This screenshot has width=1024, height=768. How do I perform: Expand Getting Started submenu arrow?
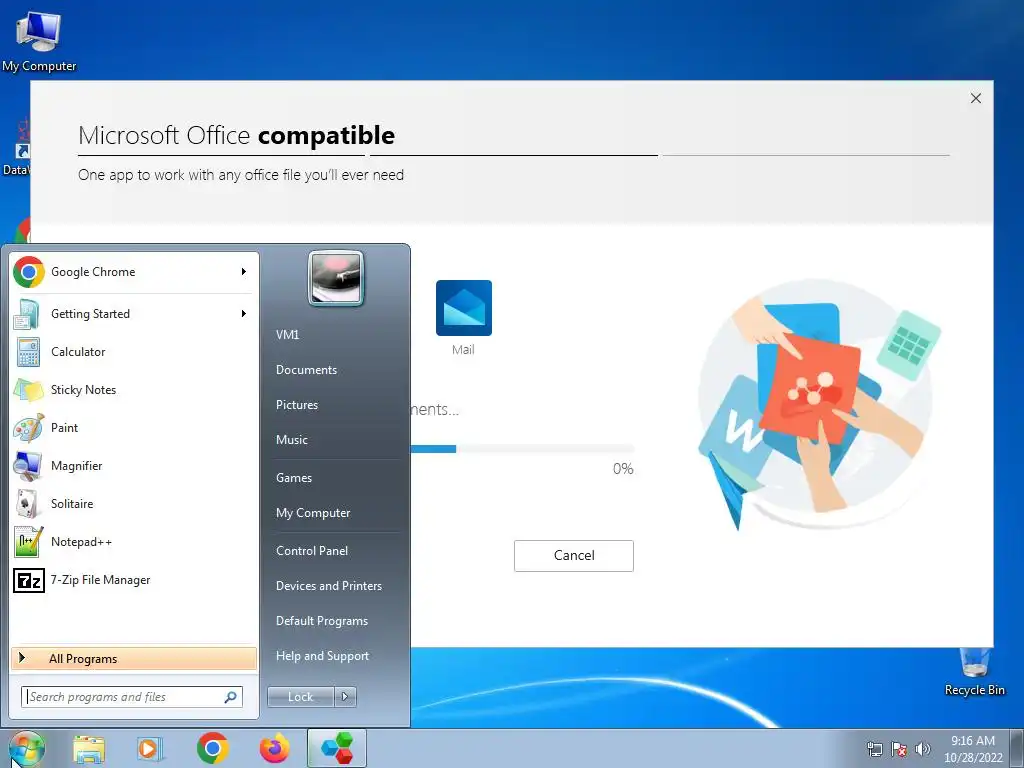tap(244, 314)
